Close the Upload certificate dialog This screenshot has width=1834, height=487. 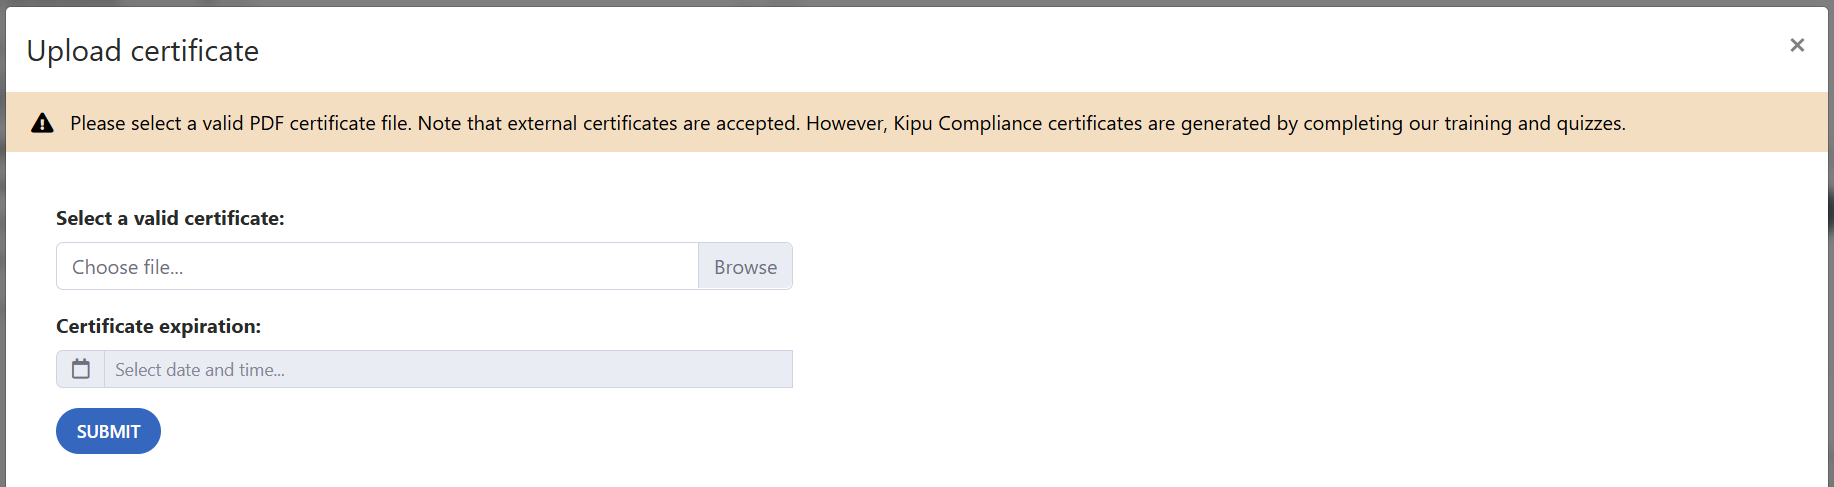[x=1797, y=45]
